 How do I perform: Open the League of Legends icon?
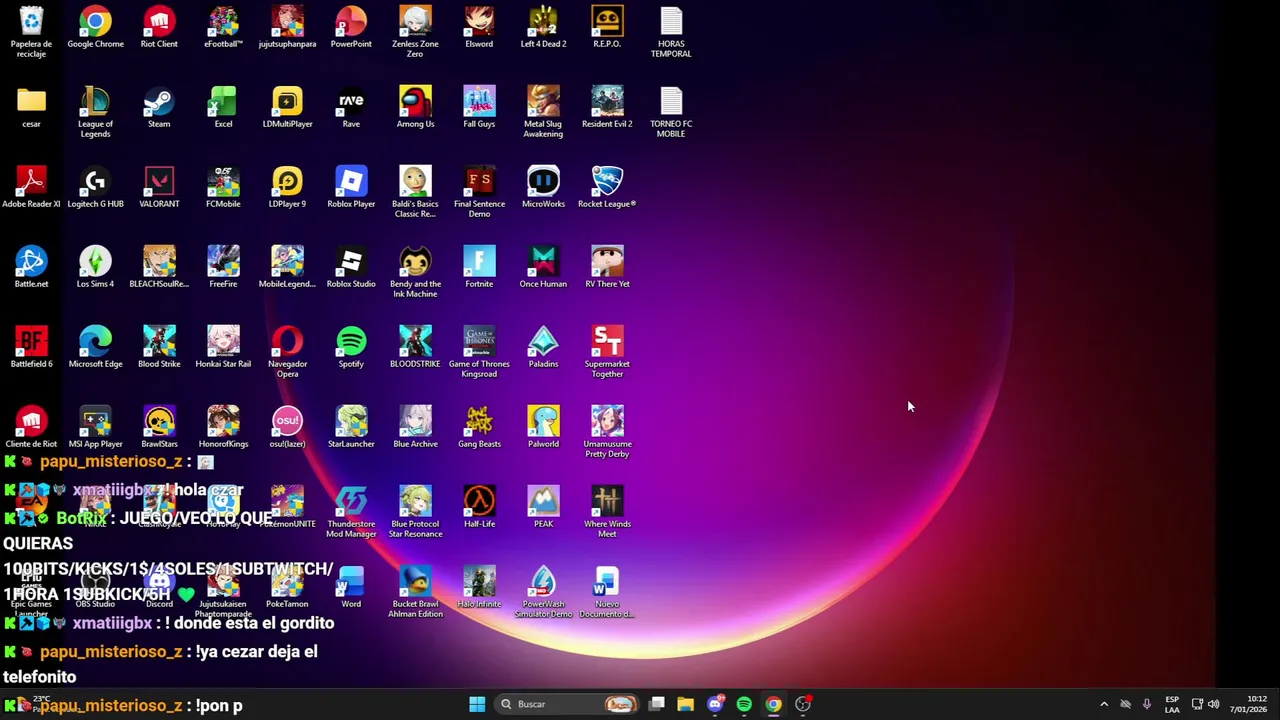[x=95, y=112]
